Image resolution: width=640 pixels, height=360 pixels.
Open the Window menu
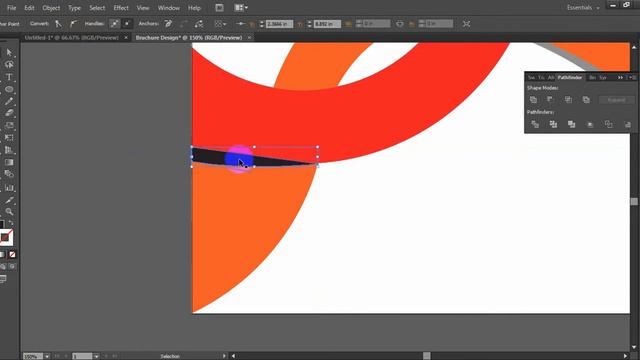(169, 8)
